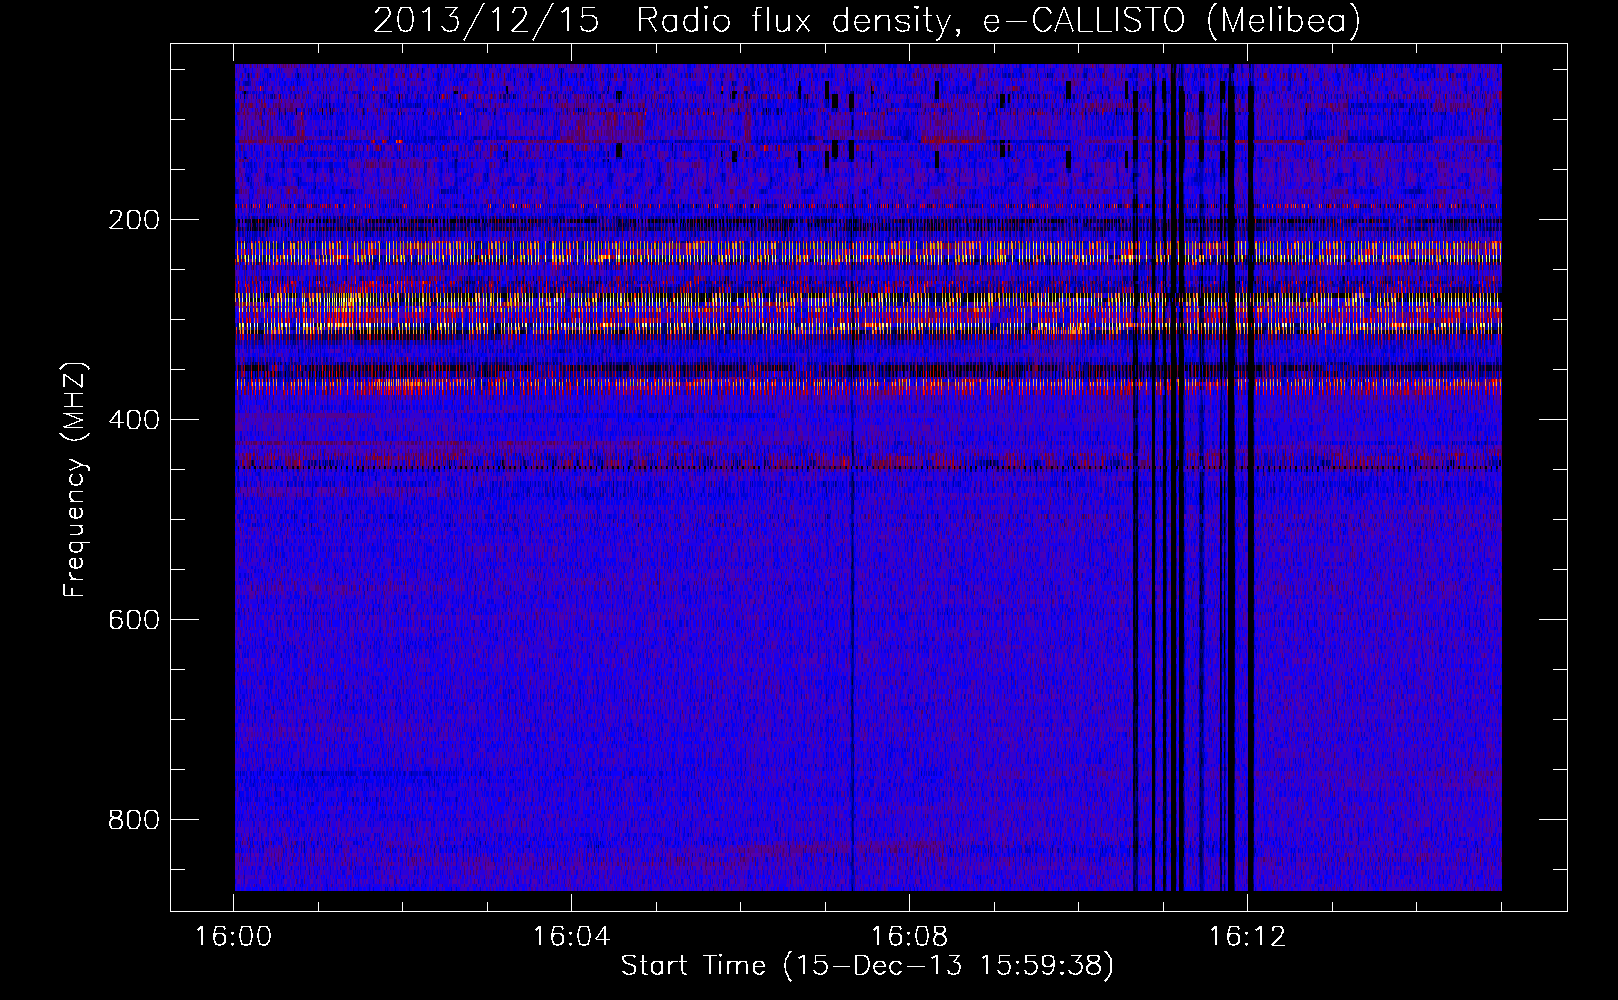Click the 16:04 time tick label
Screen dimensions: 1618x1000
pos(571,937)
